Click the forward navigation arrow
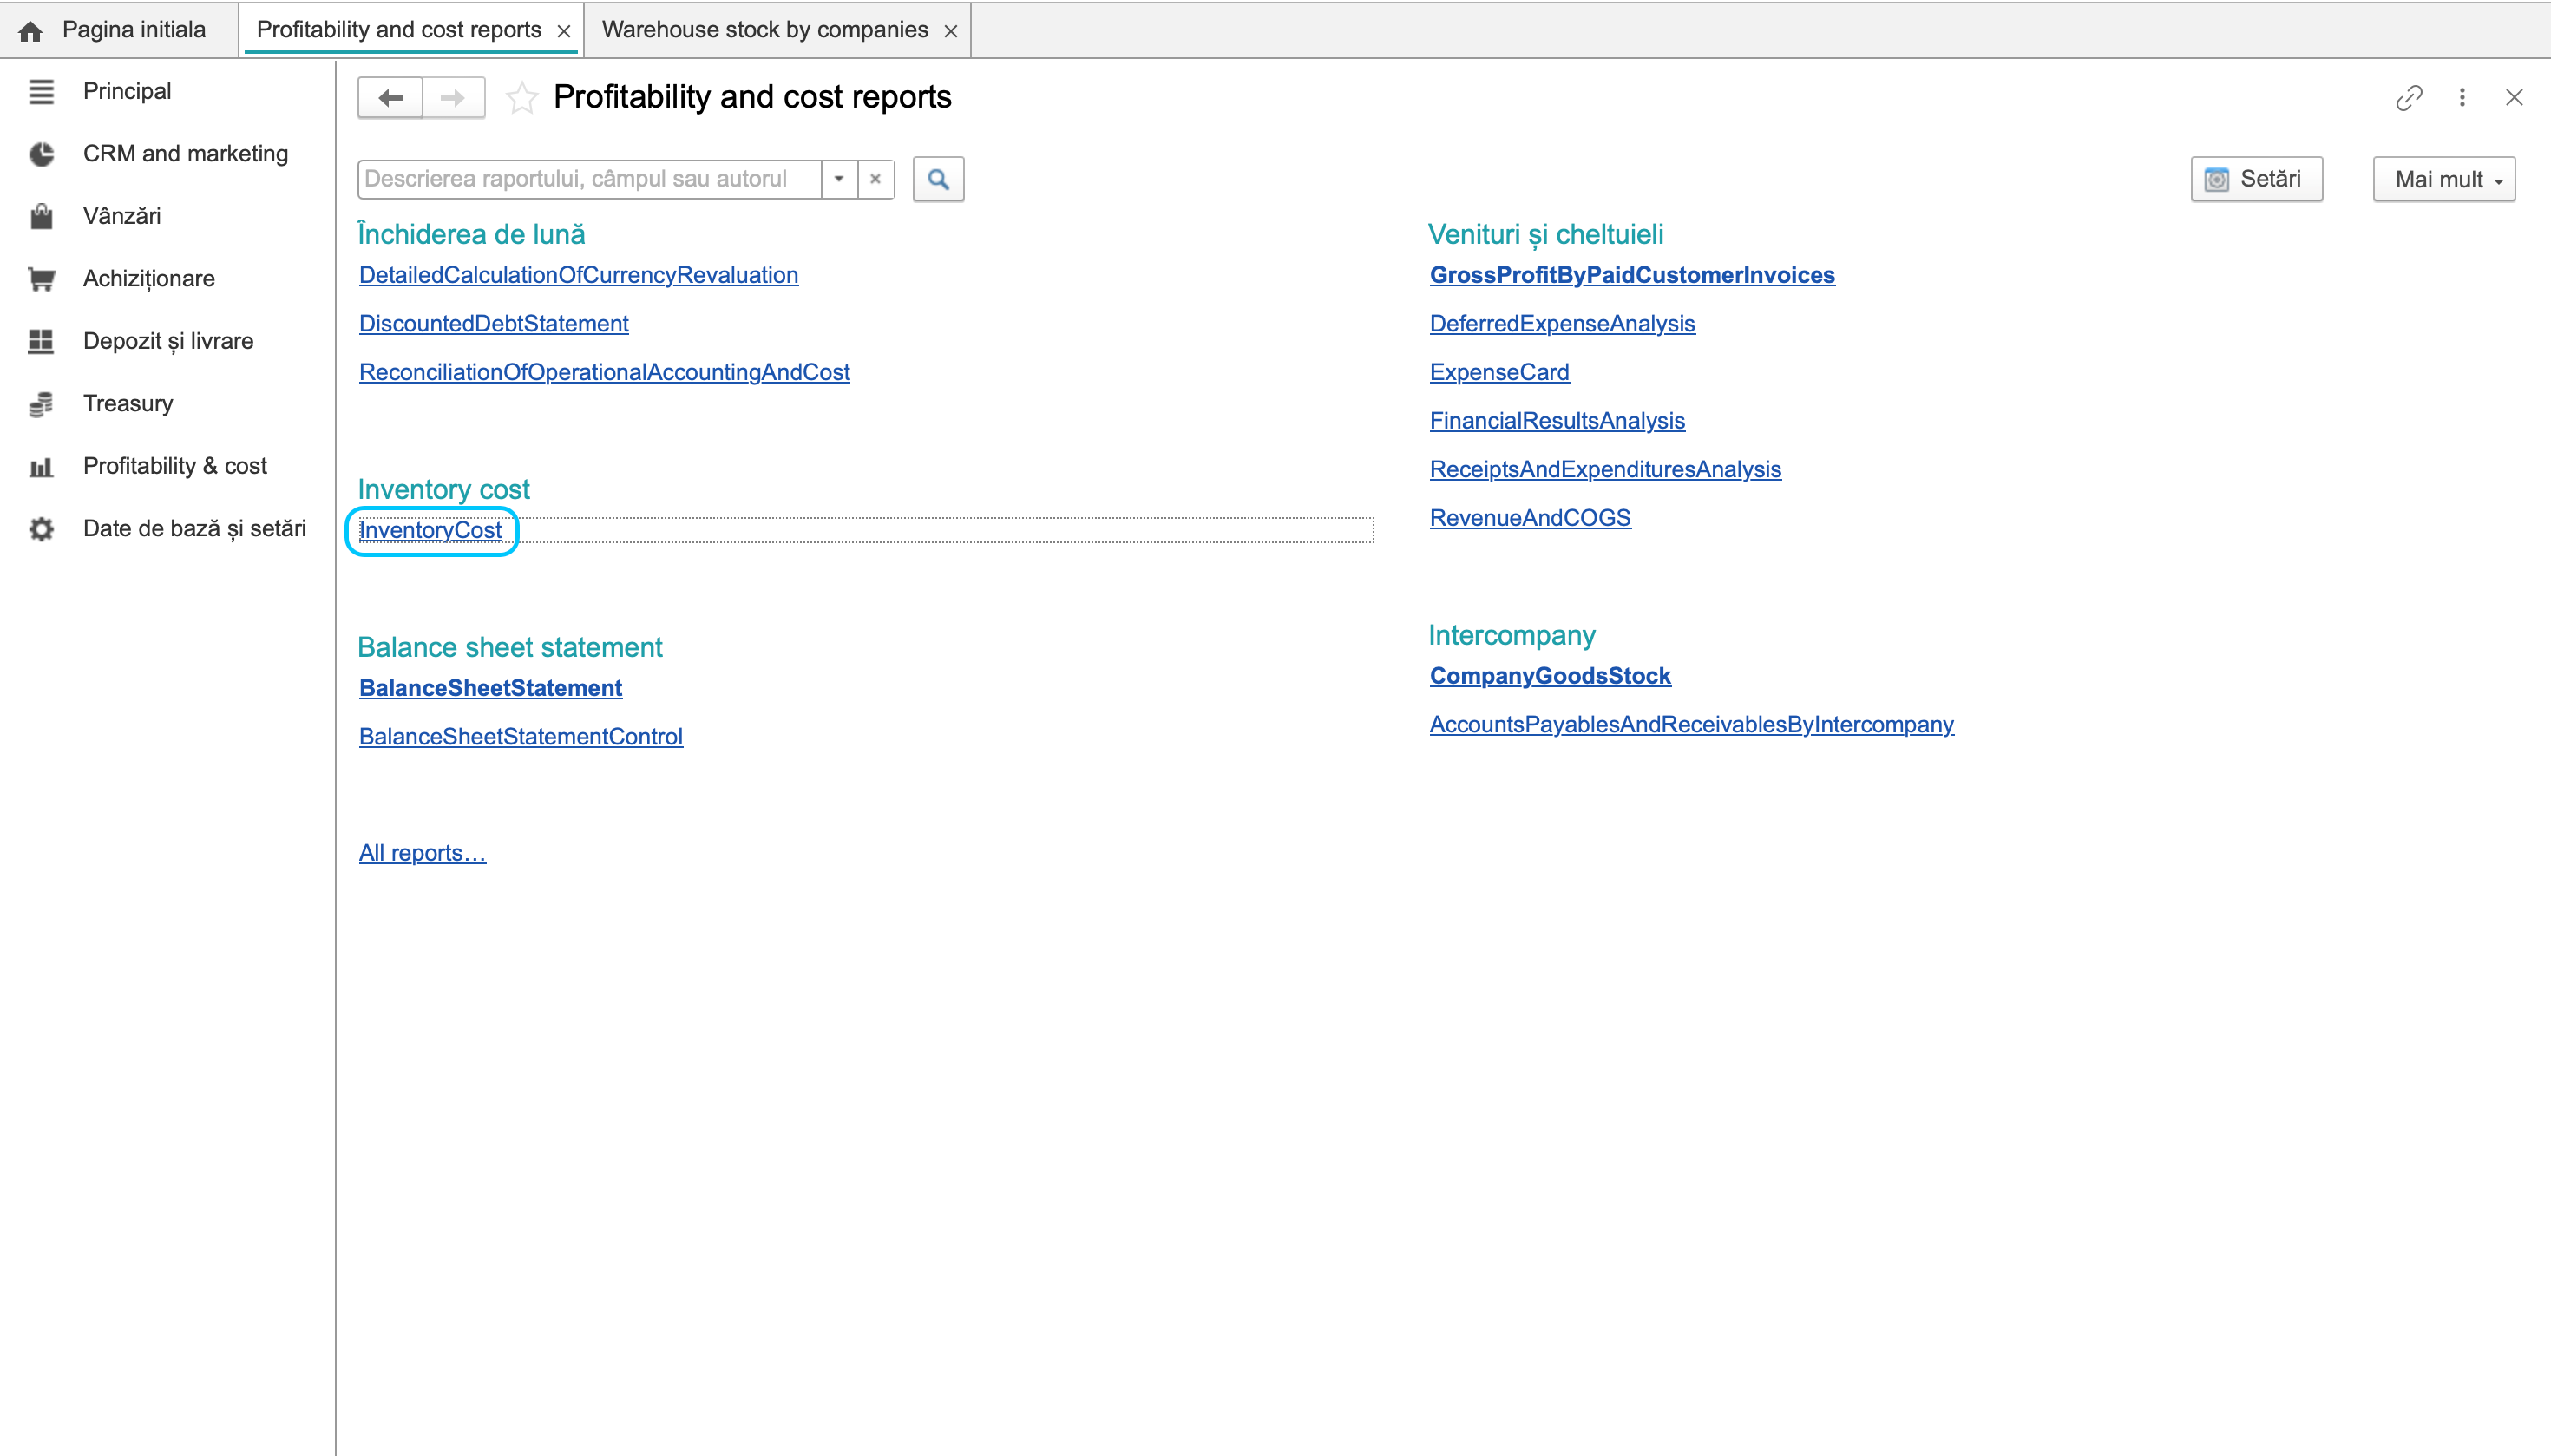2551x1456 pixels. [453, 98]
